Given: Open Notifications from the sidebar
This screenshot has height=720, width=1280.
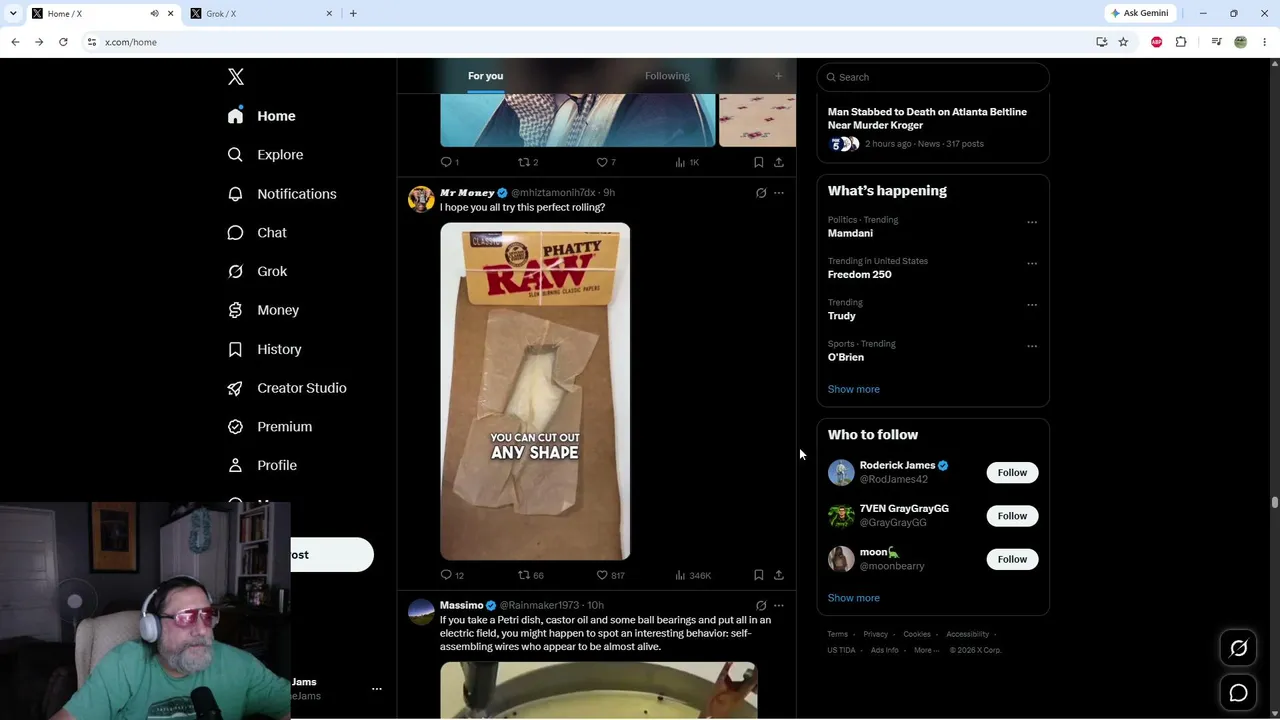Looking at the screenshot, I should pyautogui.click(x=282, y=194).
